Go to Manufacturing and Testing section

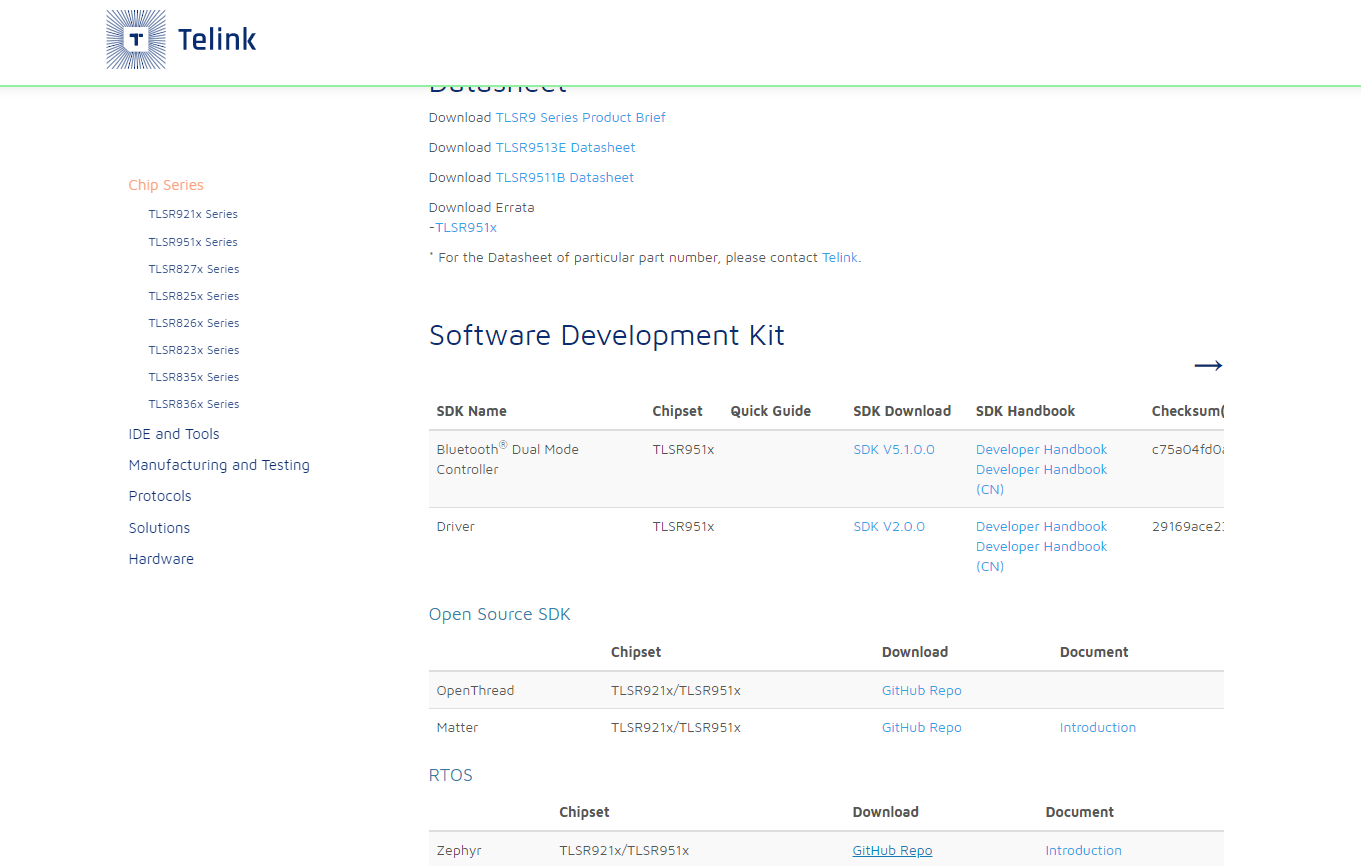(x=219, y=465)
